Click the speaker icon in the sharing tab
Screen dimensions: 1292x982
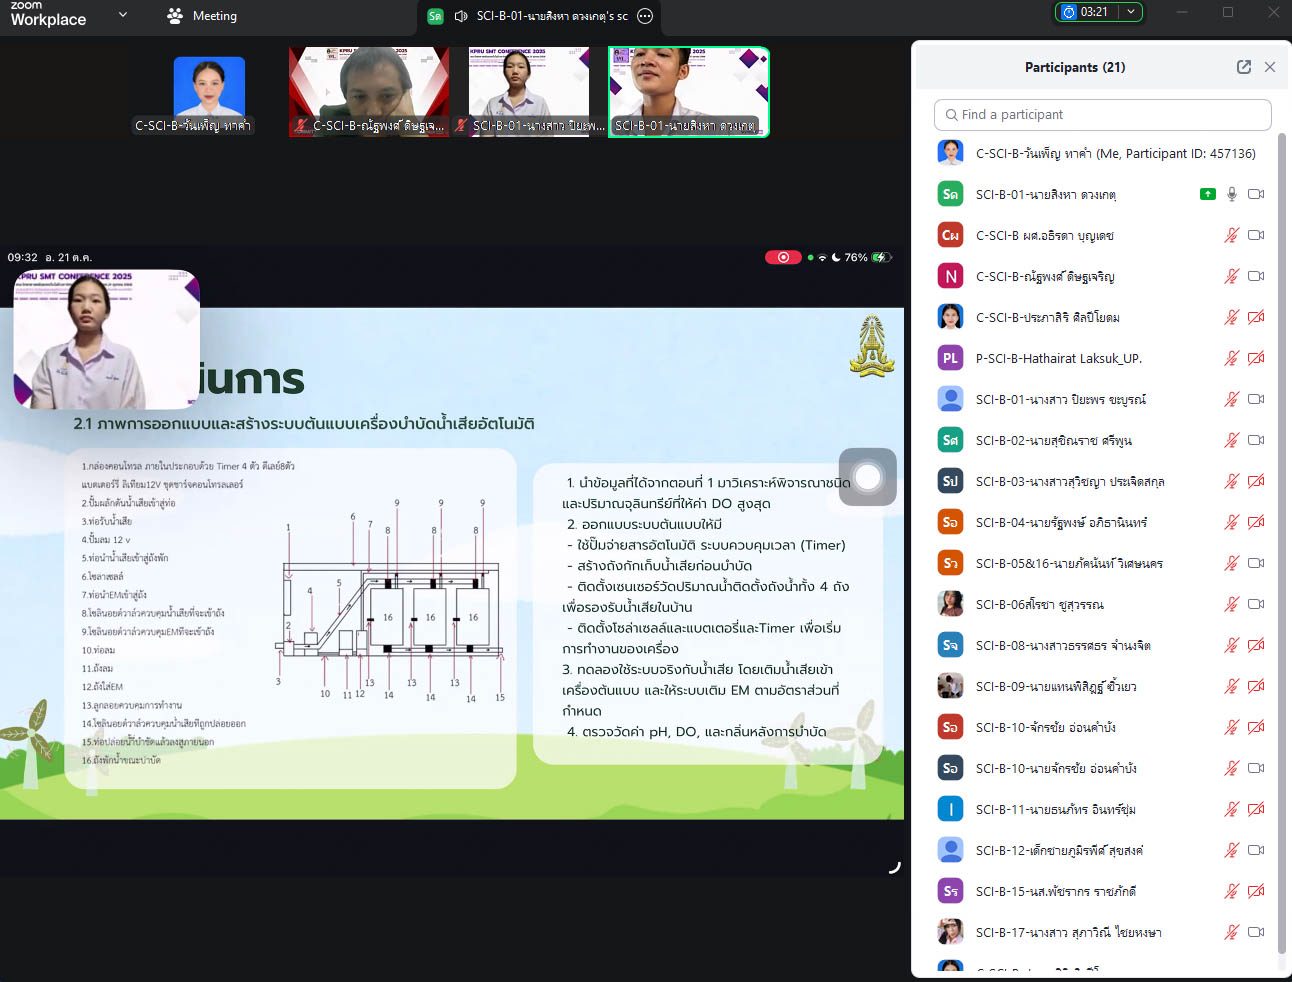tap(461, 16)
